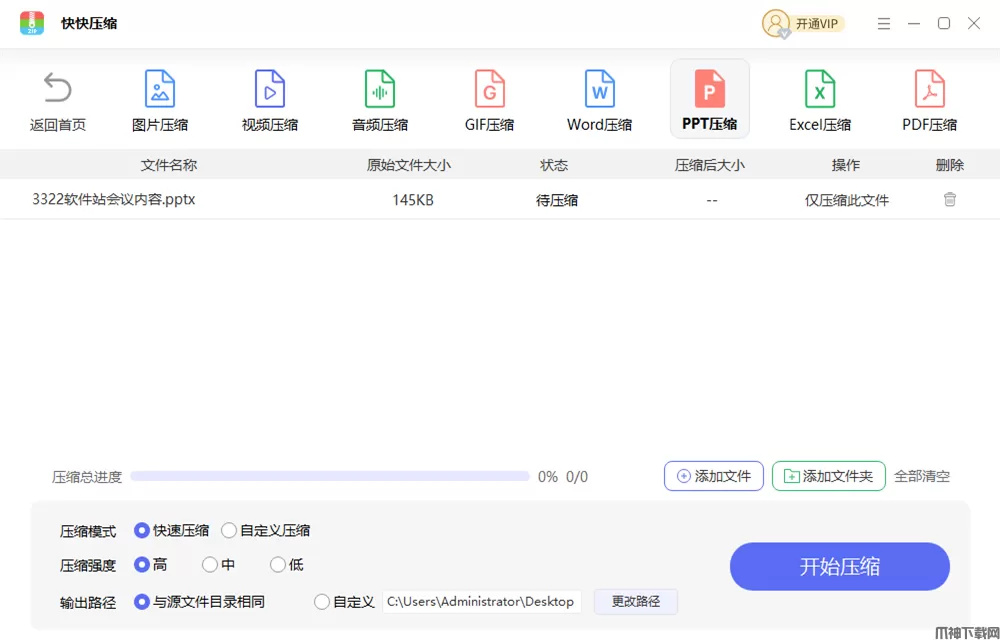Open the 音频压缩 audio compression tool

[380, 101]
